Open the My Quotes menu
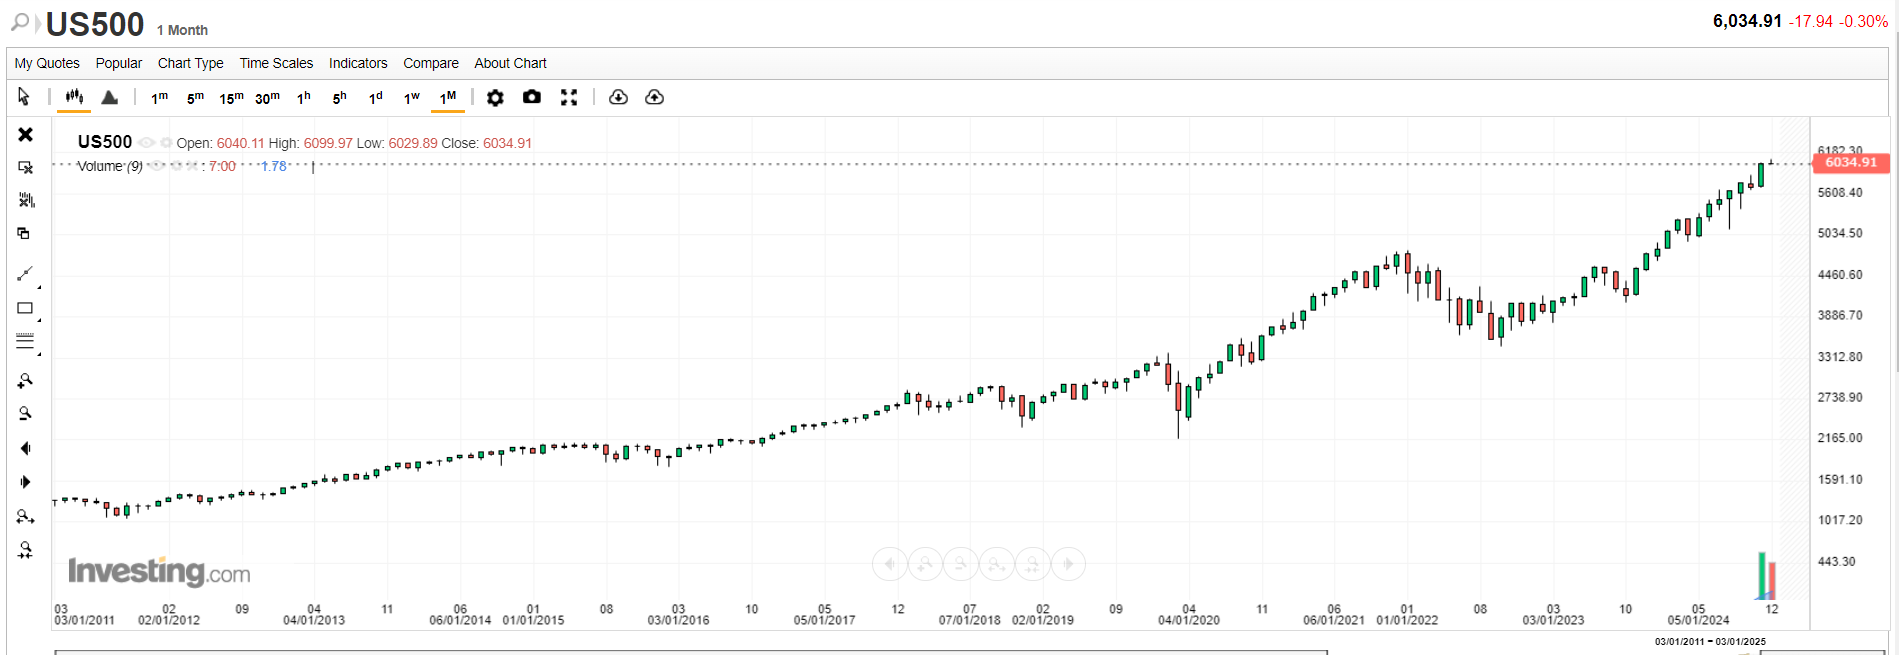 (x=47, y=63)
